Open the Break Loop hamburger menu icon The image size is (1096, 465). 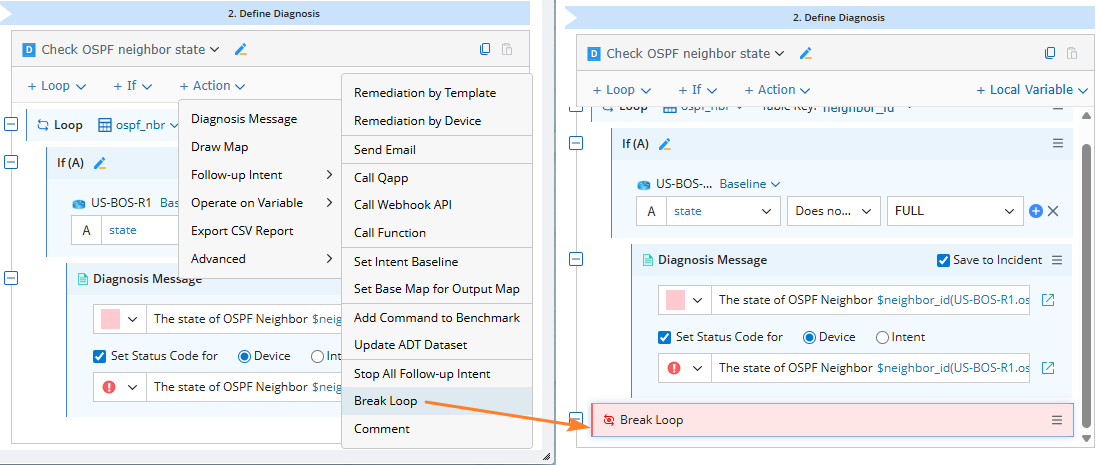click(1057, 420)
